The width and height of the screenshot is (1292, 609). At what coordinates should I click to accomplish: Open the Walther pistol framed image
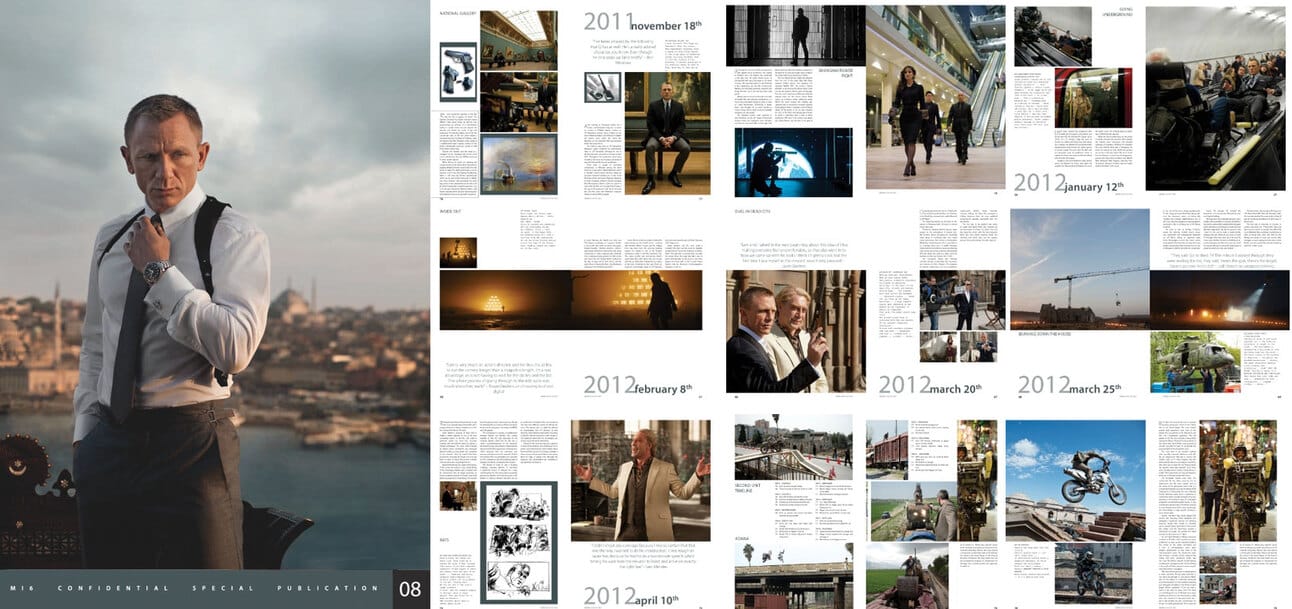(x=459, y=70)
